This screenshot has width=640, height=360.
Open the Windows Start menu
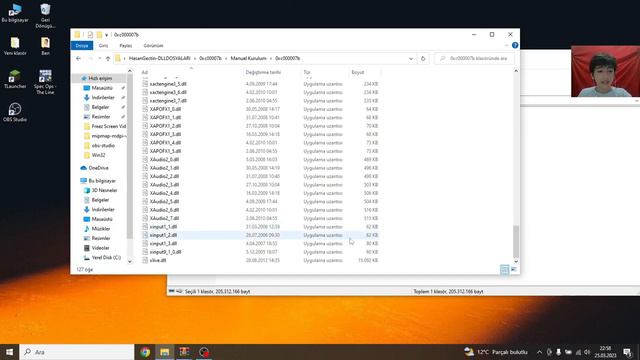click(9, 352)
